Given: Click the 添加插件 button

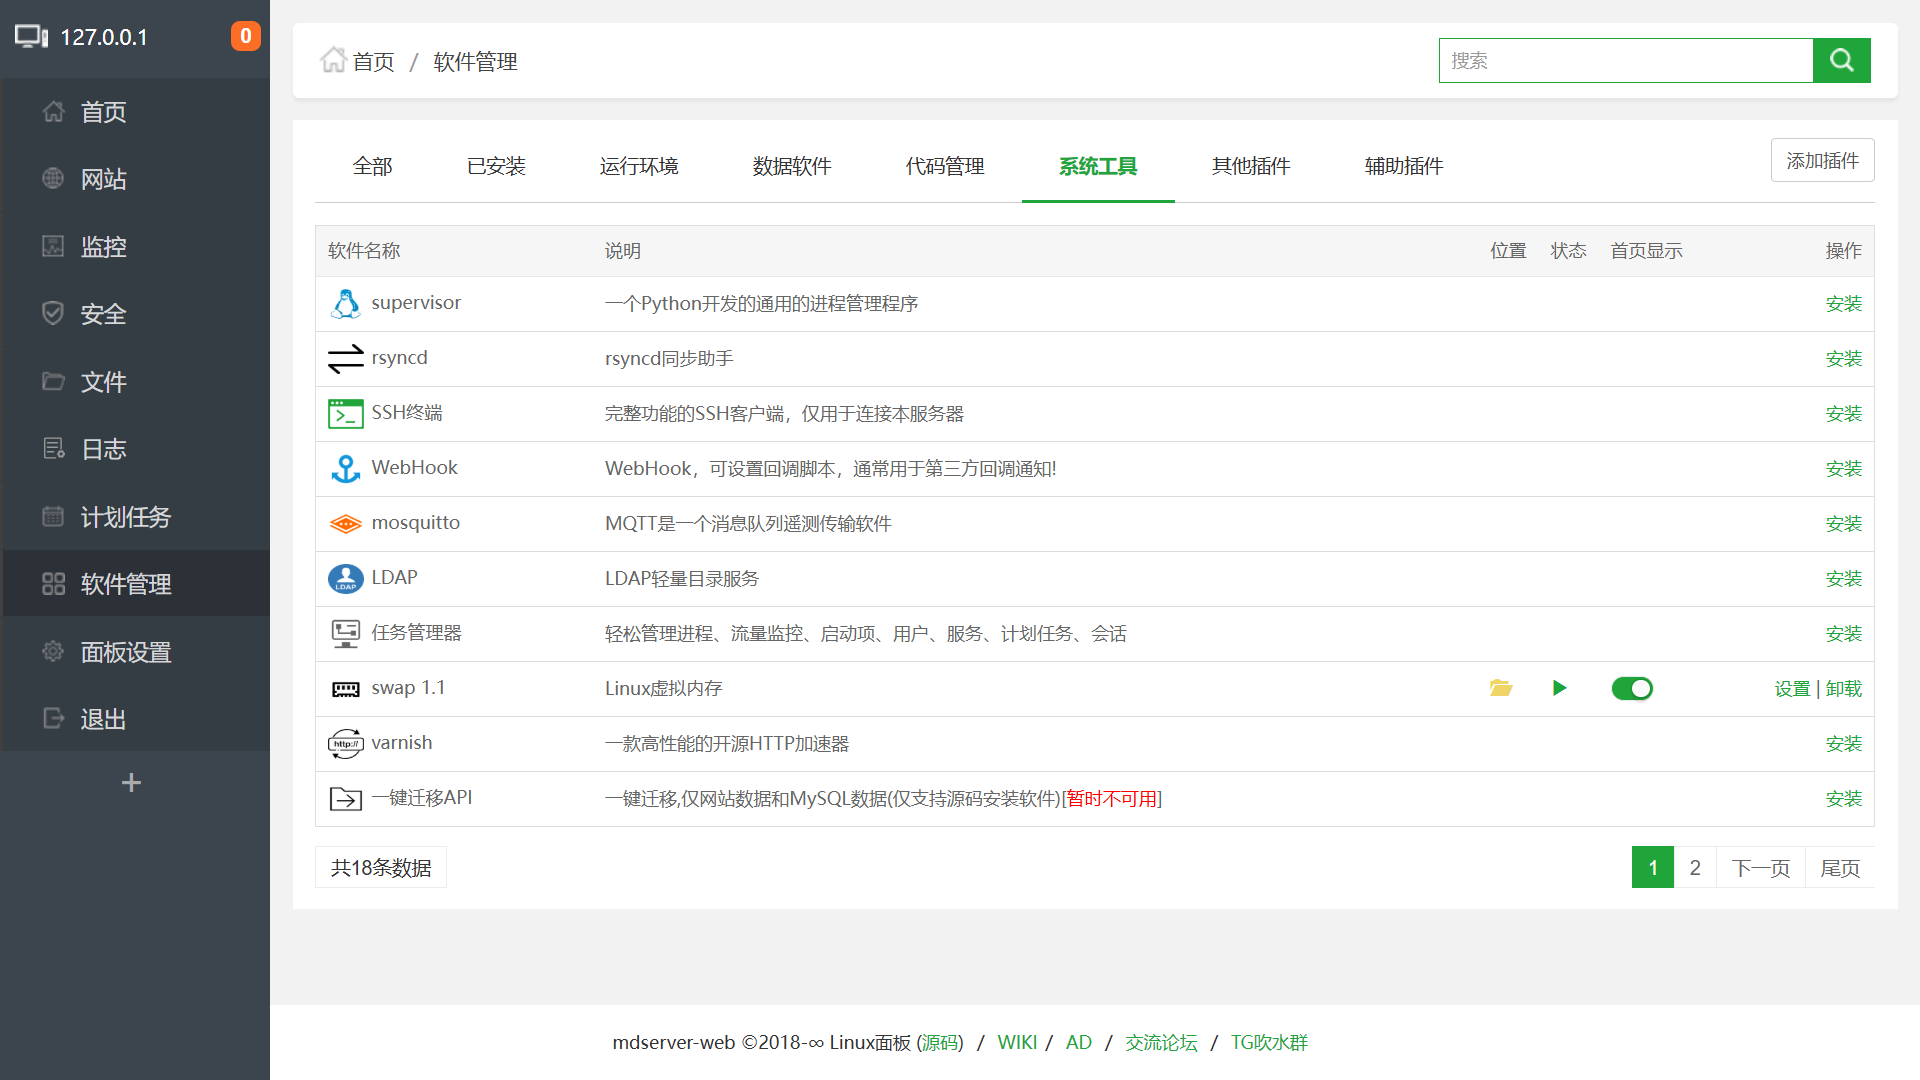Looking at the screenshot, I should (x=1822, y=160).
